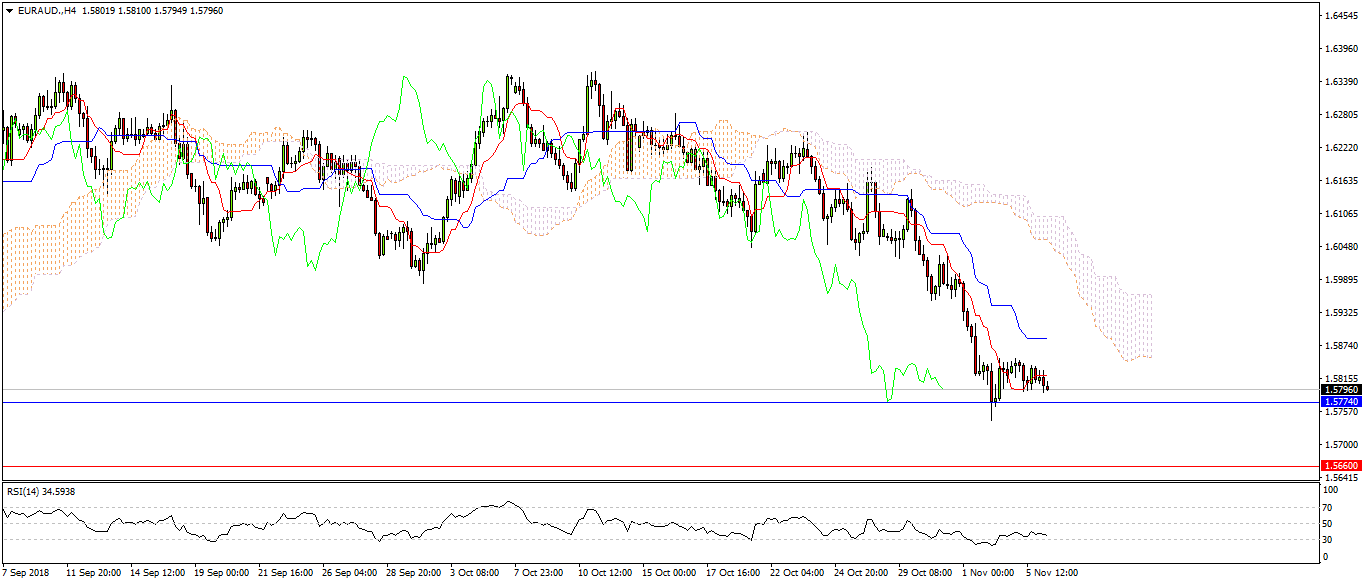Click the blue horizontal line at 1.57740
Screen dimensions: 1362x584
tap(600, 402)
